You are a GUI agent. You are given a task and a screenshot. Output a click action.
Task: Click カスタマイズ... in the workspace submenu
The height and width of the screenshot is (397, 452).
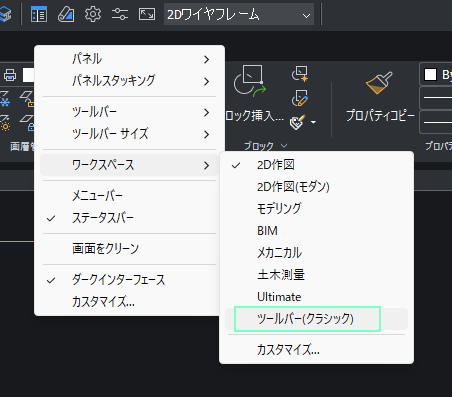pos(316,350)
